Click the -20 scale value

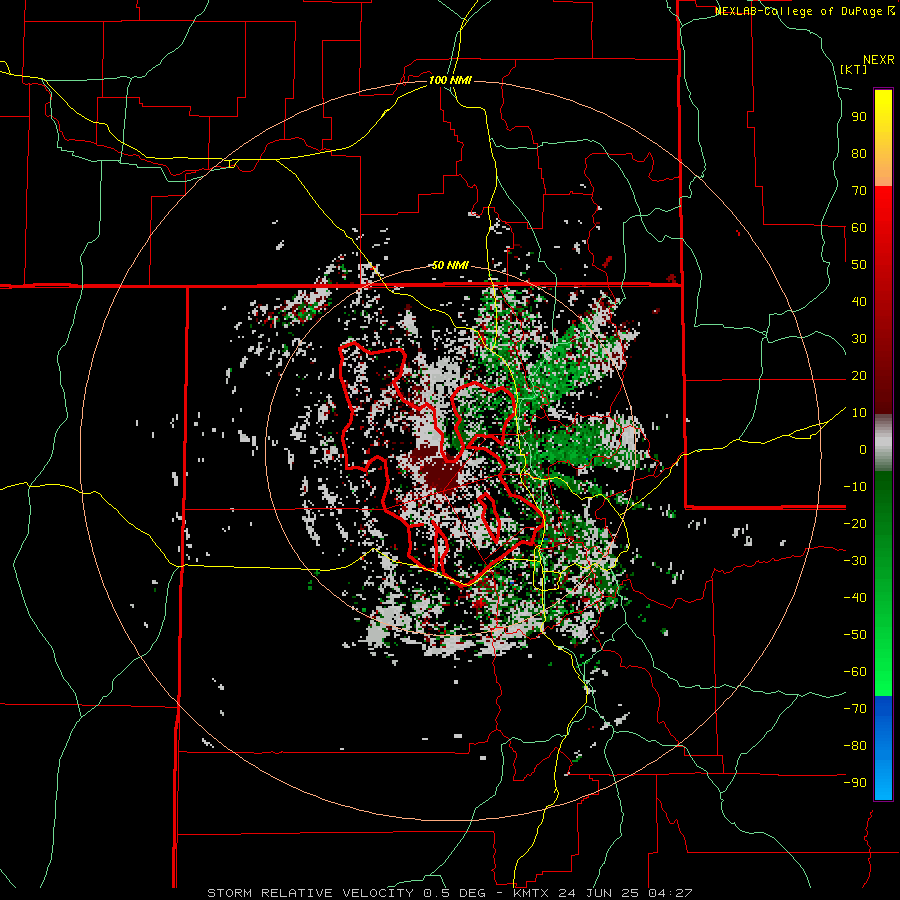pos(855,523)
